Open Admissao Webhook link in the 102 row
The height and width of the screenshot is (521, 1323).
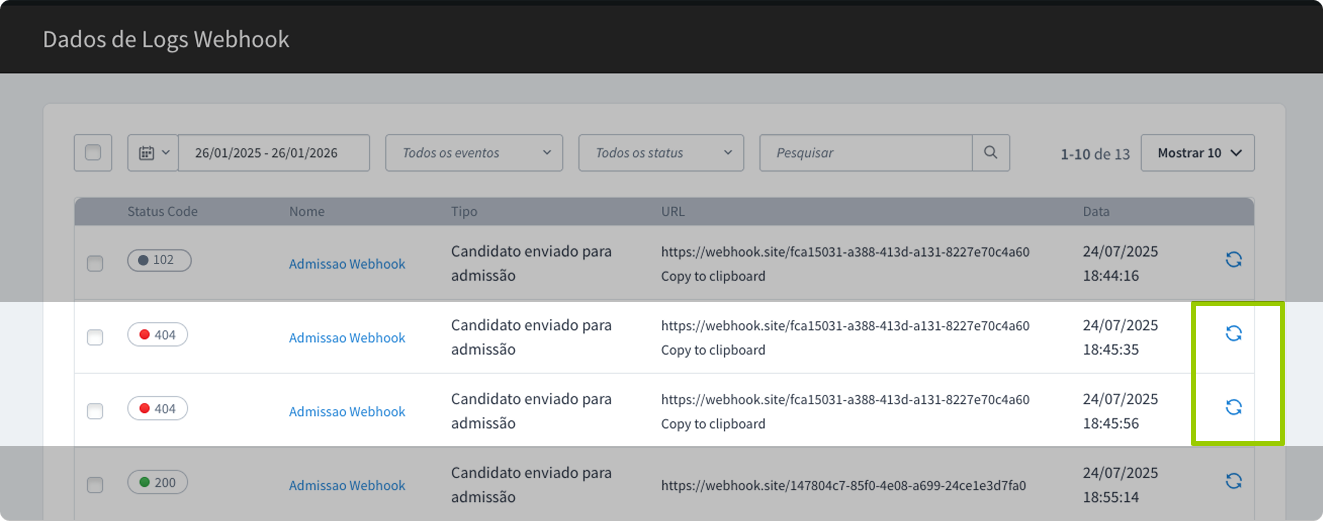(347, 264)
